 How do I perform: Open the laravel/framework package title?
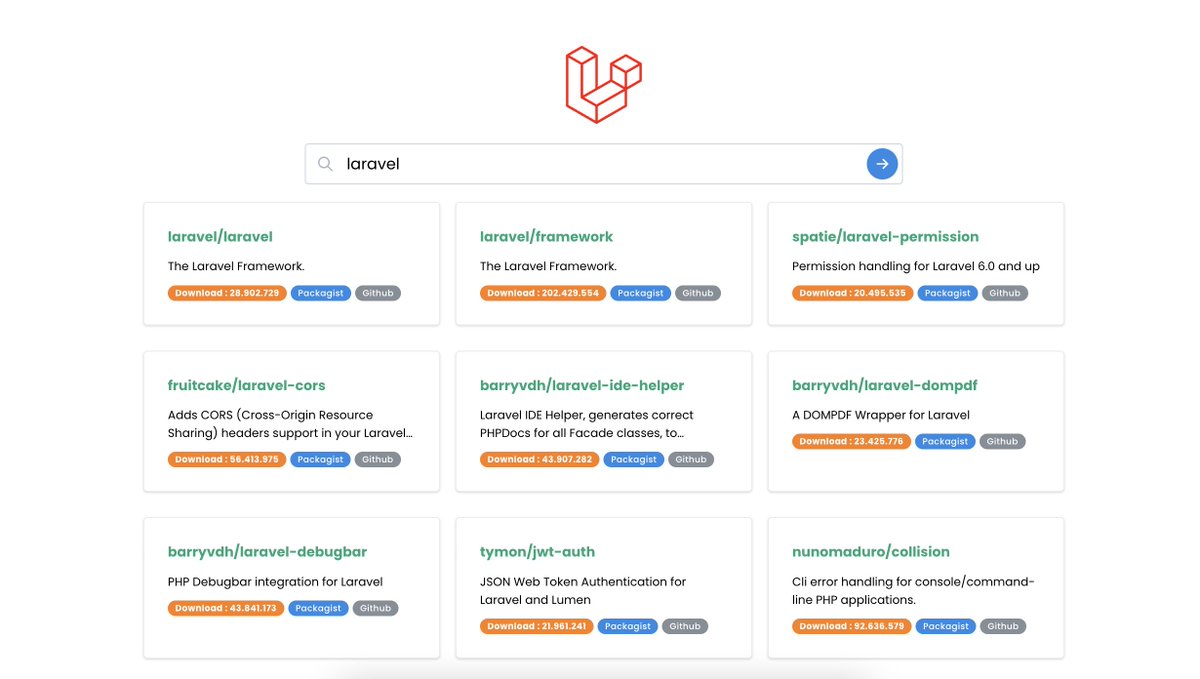(546, 237)
